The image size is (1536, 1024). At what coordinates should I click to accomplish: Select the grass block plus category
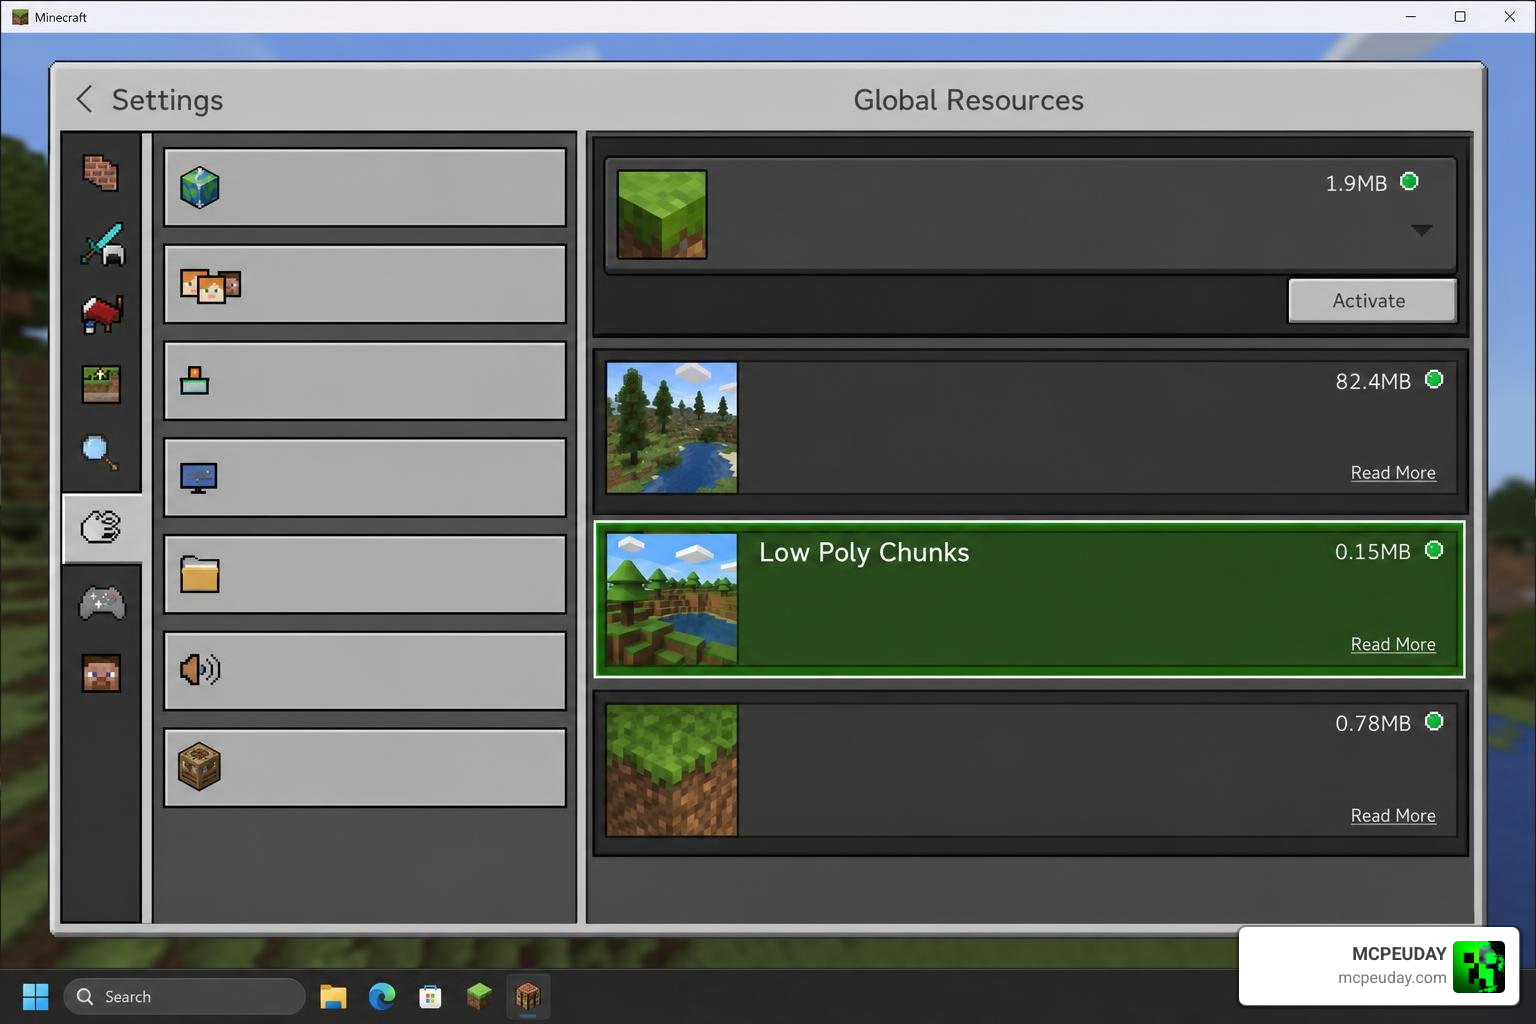tap(101, 384)
